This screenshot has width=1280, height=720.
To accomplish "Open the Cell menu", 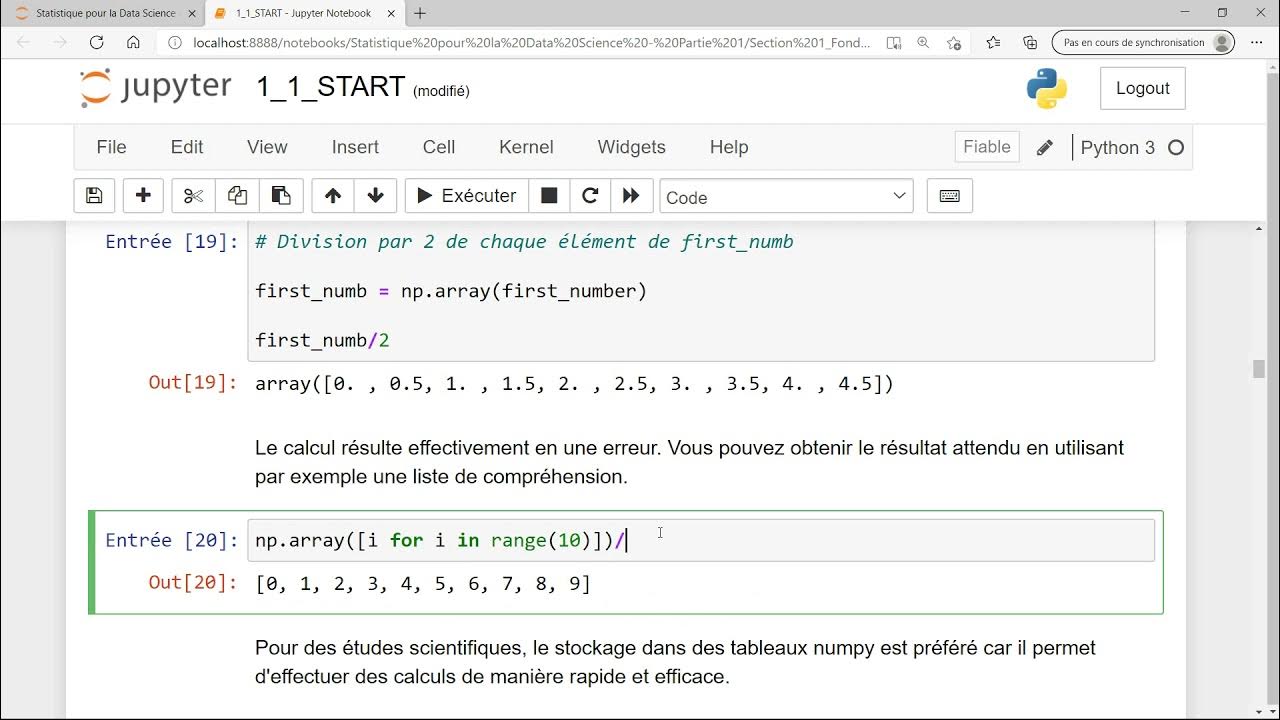I will click(439, 147).
